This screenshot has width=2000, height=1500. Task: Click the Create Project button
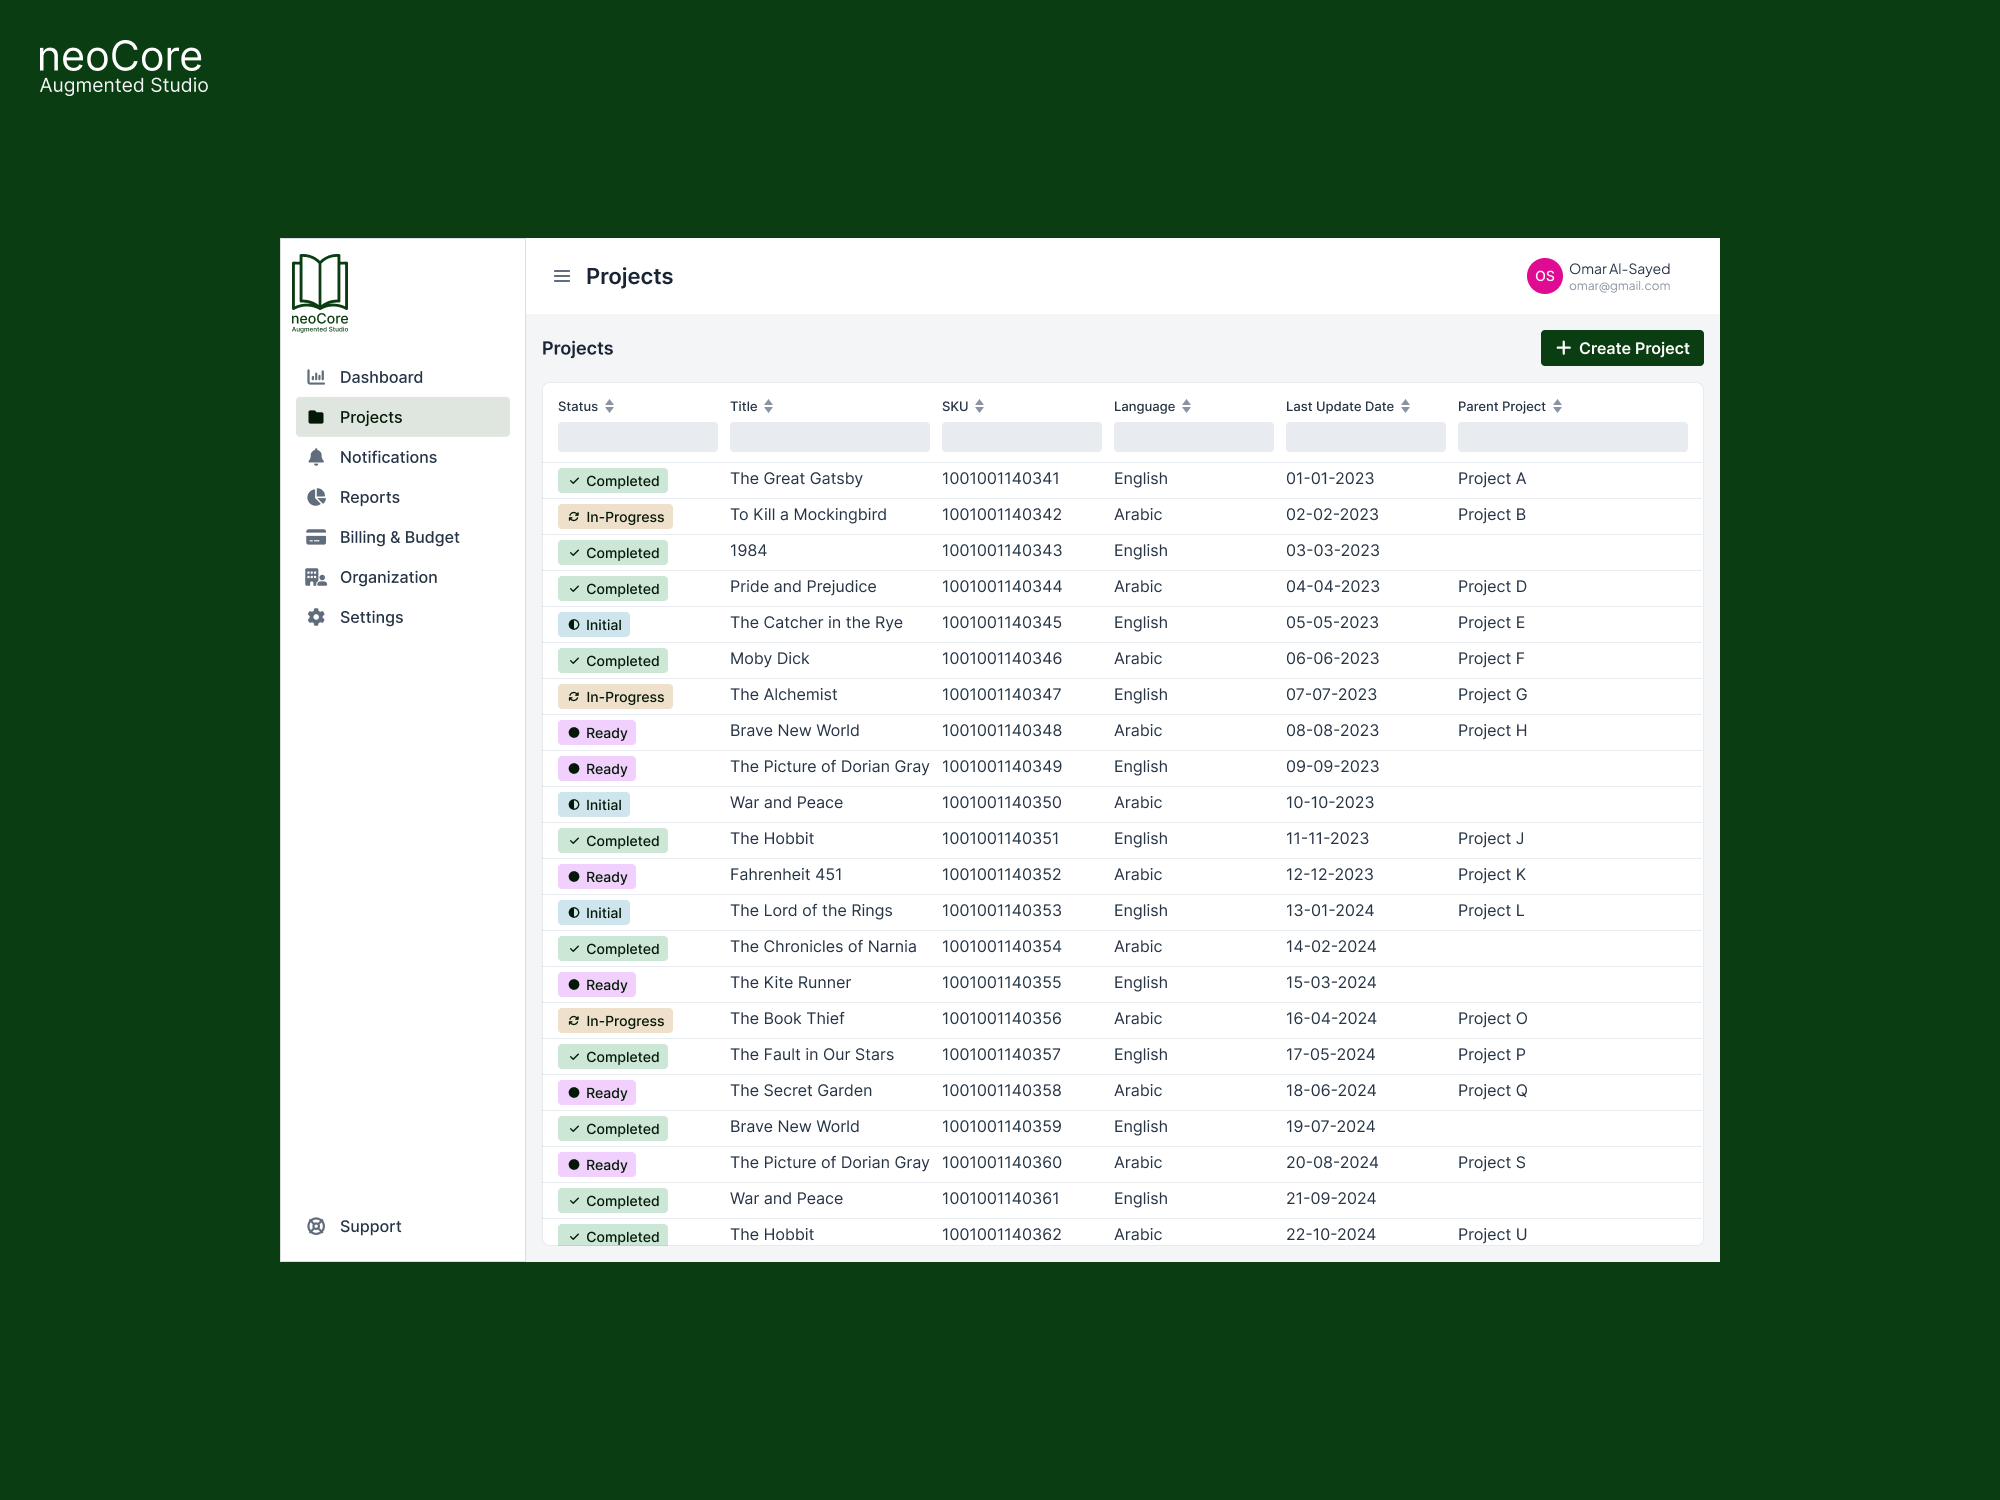point(1621,348)
